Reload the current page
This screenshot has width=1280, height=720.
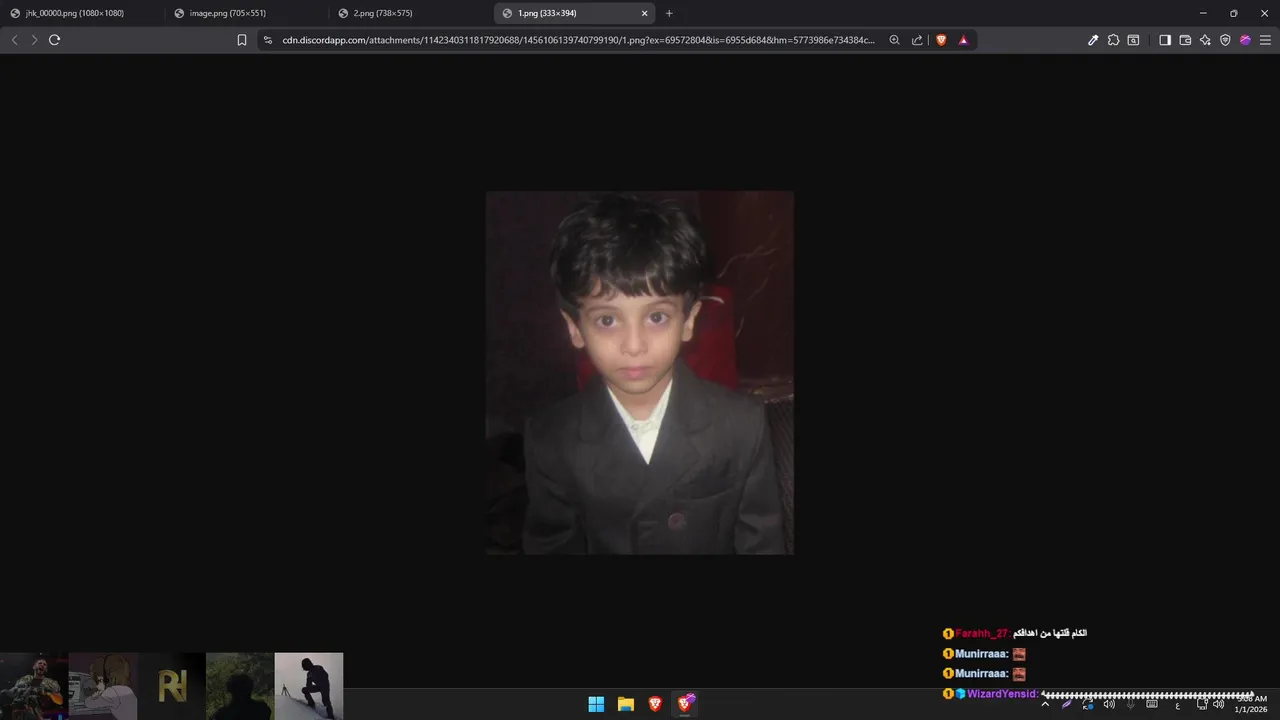click(x=54, y=40)
